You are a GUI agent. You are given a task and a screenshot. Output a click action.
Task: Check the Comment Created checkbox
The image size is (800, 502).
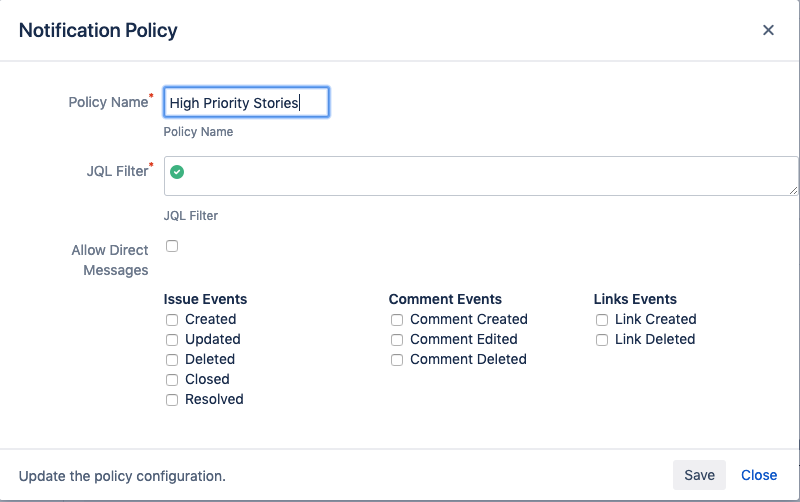coord(397,320)
